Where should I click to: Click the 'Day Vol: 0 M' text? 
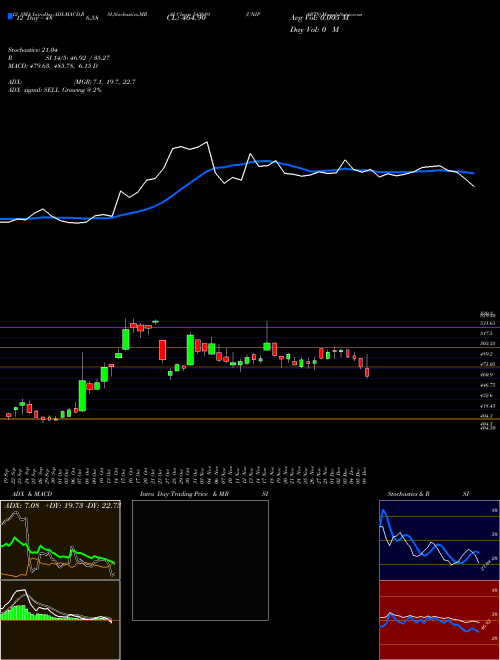314,30
